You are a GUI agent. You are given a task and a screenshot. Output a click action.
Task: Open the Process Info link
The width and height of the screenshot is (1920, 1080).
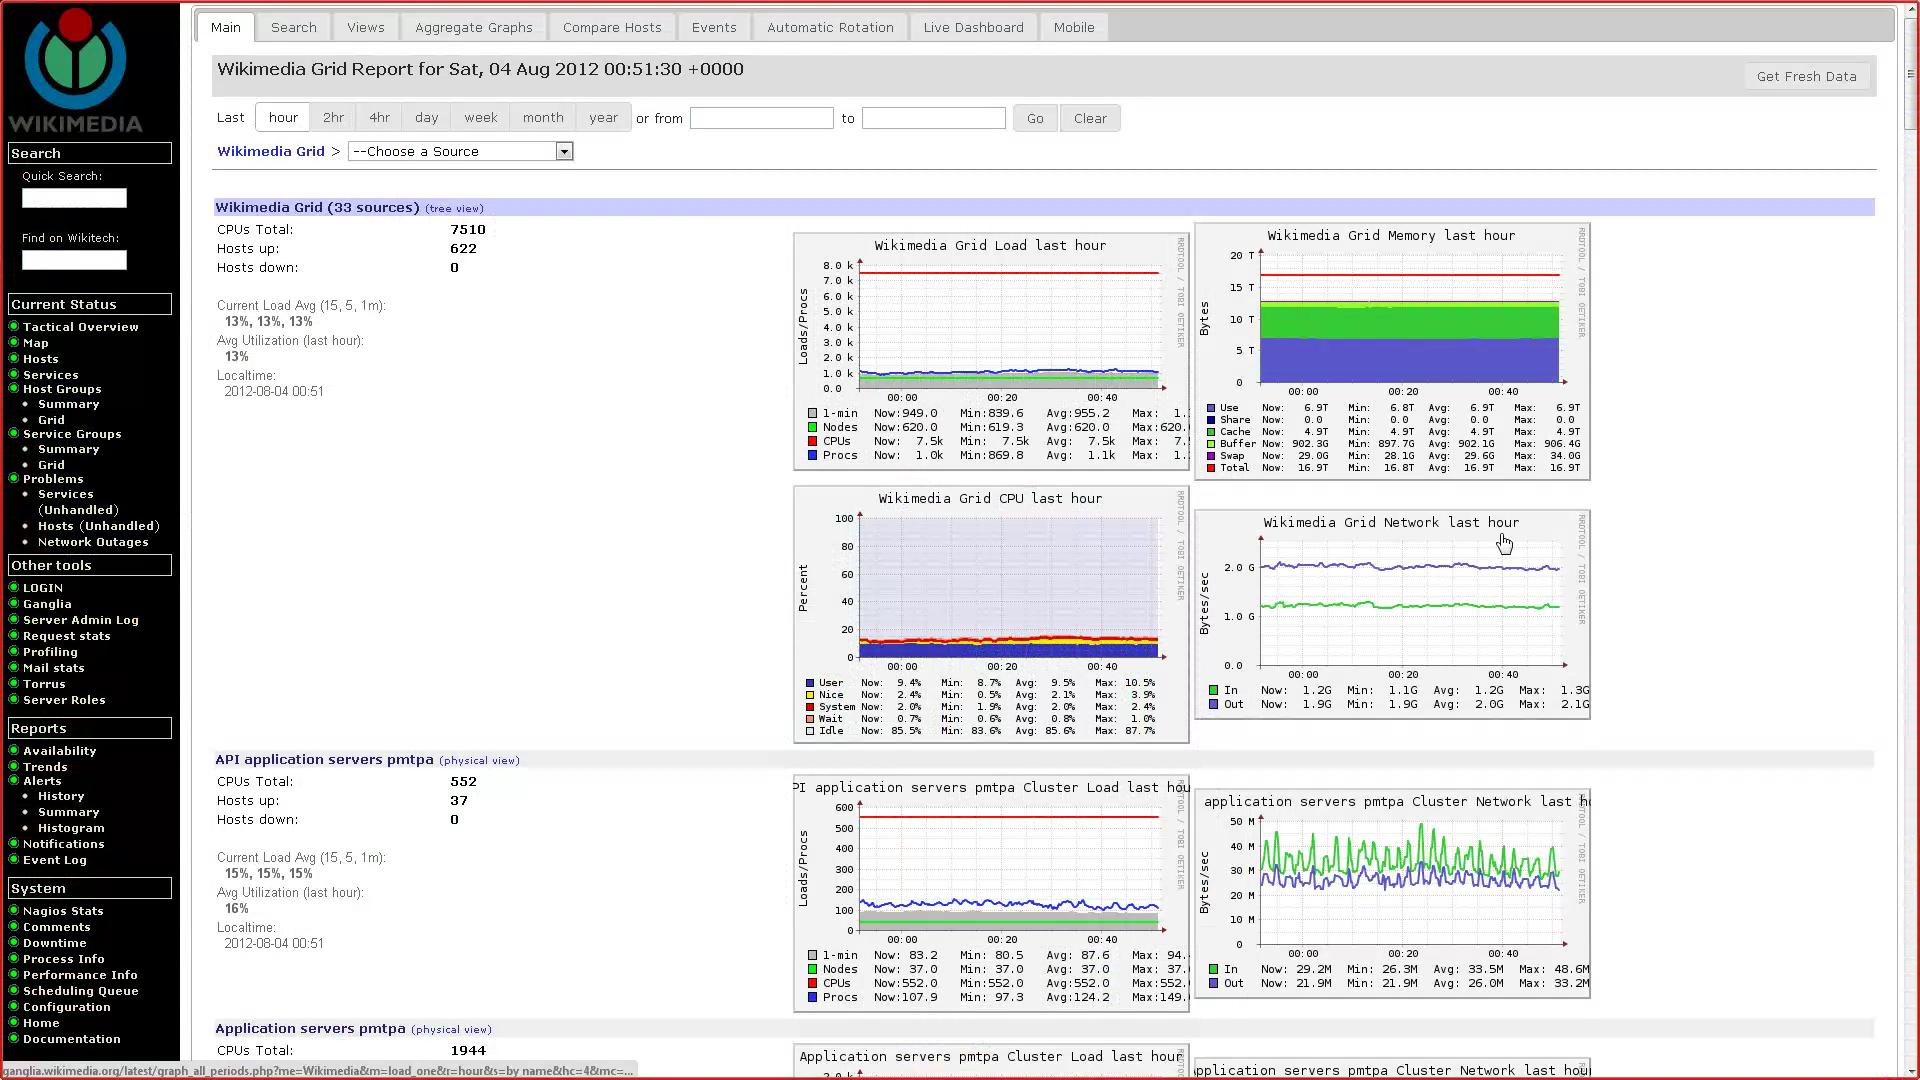[64, 959]
